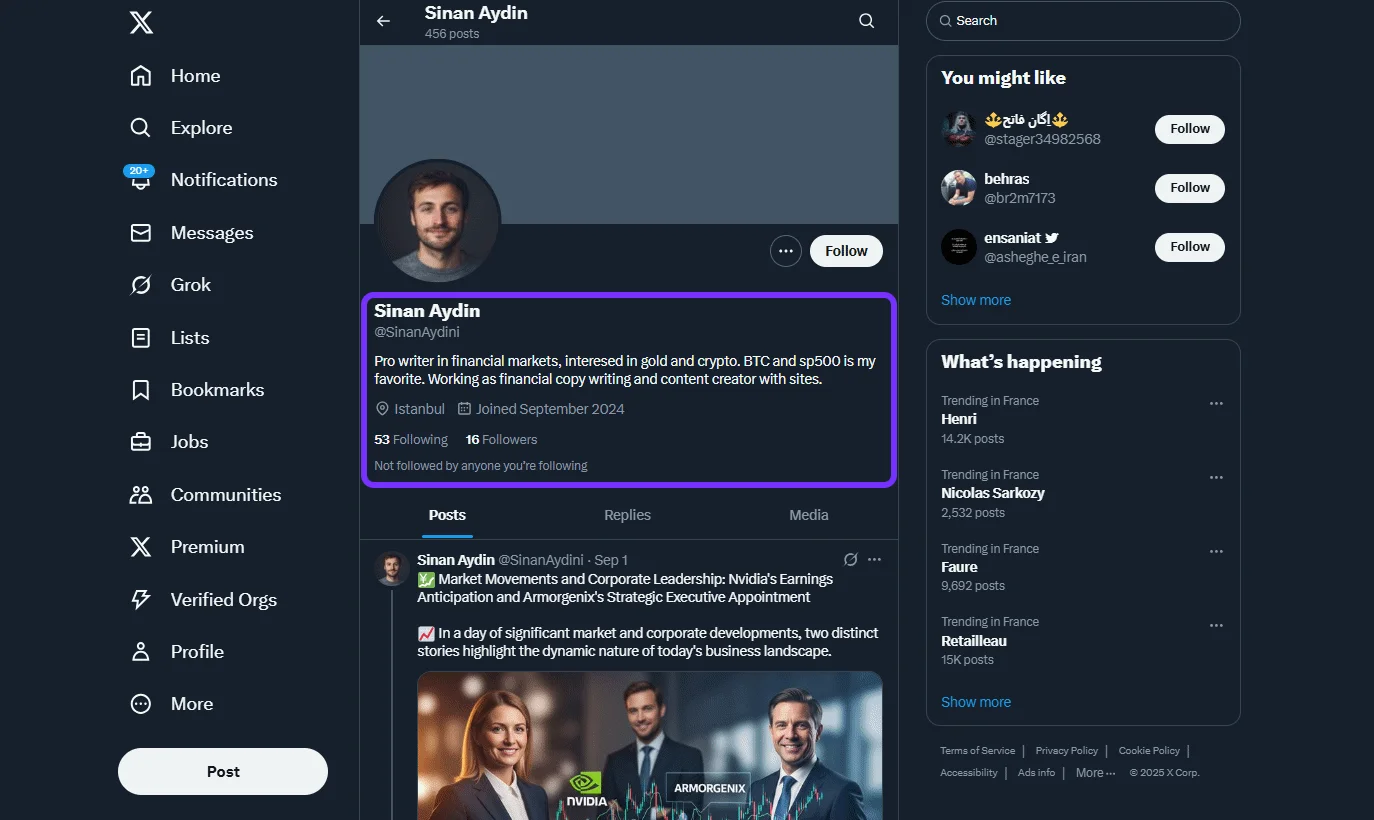Open Sinan Aydin's profile picture
Viewport: 1374px width, 820px height.
click(x=437, y=220)
